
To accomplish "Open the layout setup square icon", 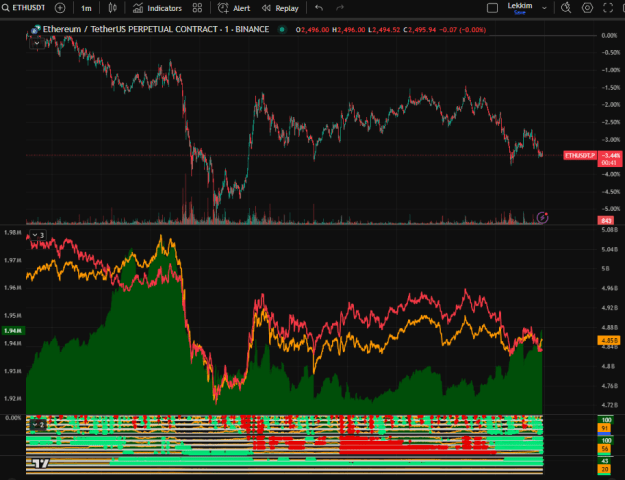I will coord(492,8).
